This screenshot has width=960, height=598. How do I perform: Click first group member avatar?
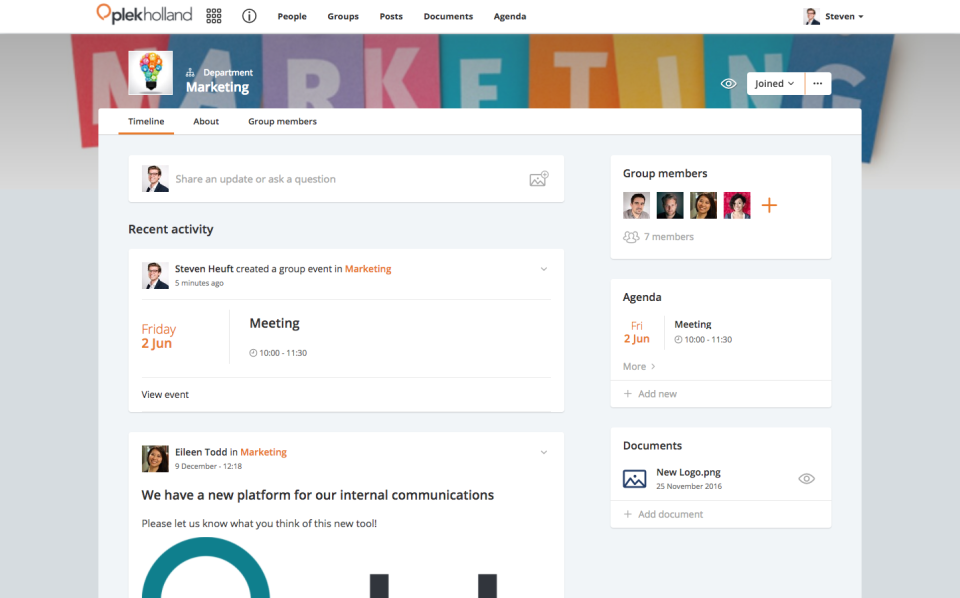pos(637,206)
